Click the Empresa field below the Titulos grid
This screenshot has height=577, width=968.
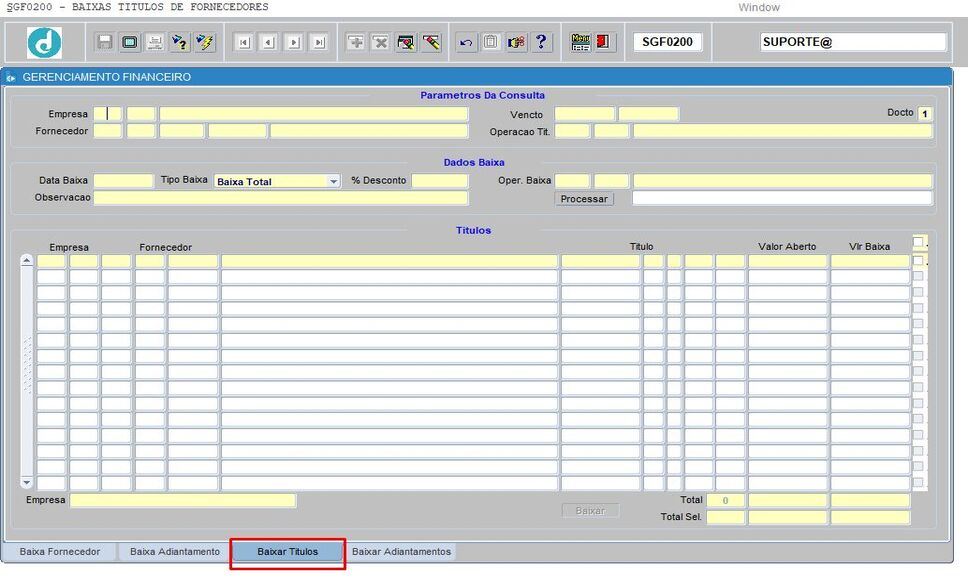[183, 500]
